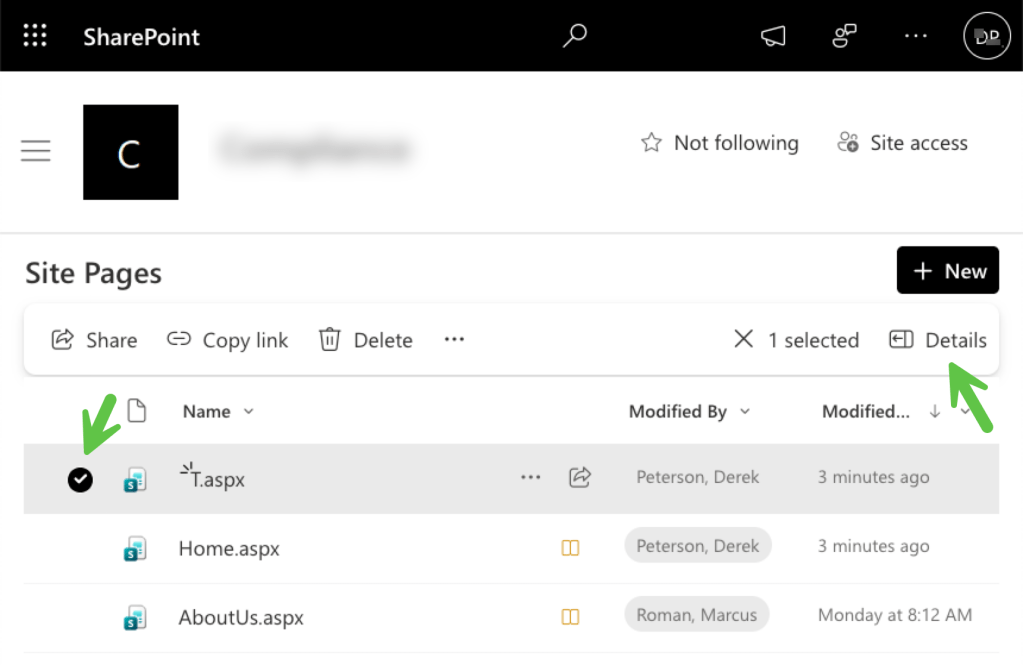The image size is (1023, 665).
Task: Expand the Name column dropdown
Action: click(x=248, y=412)
